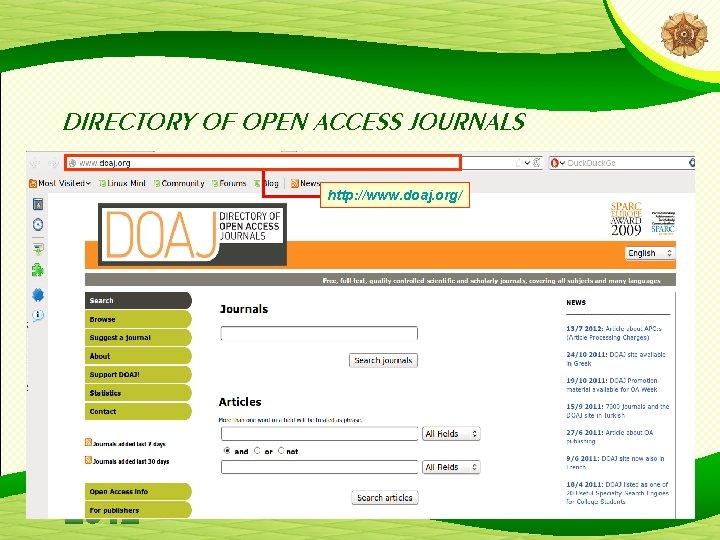
Task: Open the Search menu item
Action: point(138,300)
